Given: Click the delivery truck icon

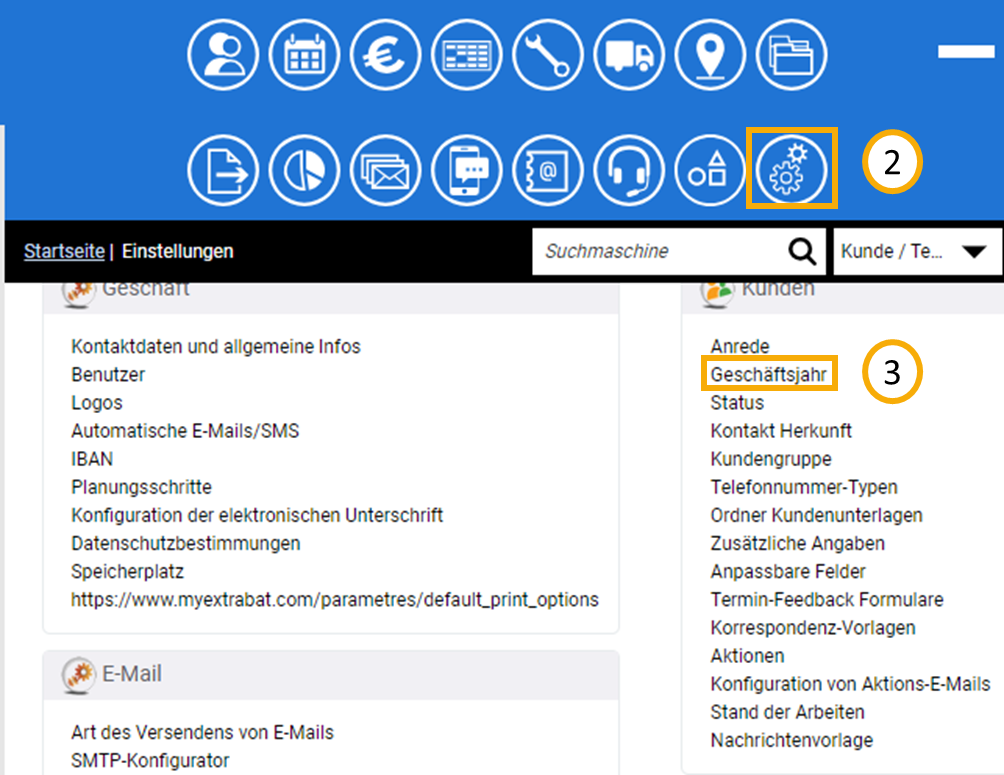Looking at the screenshot, I should tap(629, 54).
